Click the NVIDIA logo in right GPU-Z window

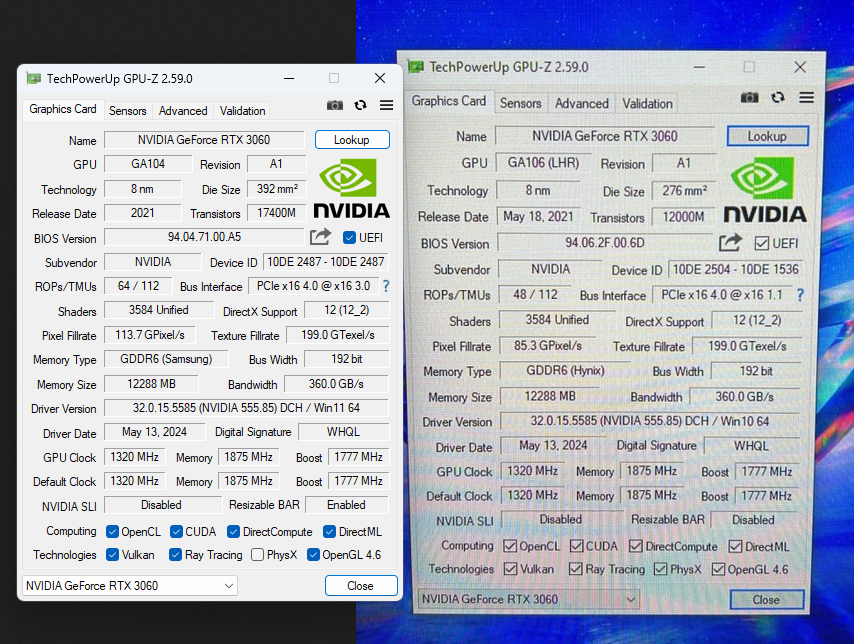pos(765,190)
